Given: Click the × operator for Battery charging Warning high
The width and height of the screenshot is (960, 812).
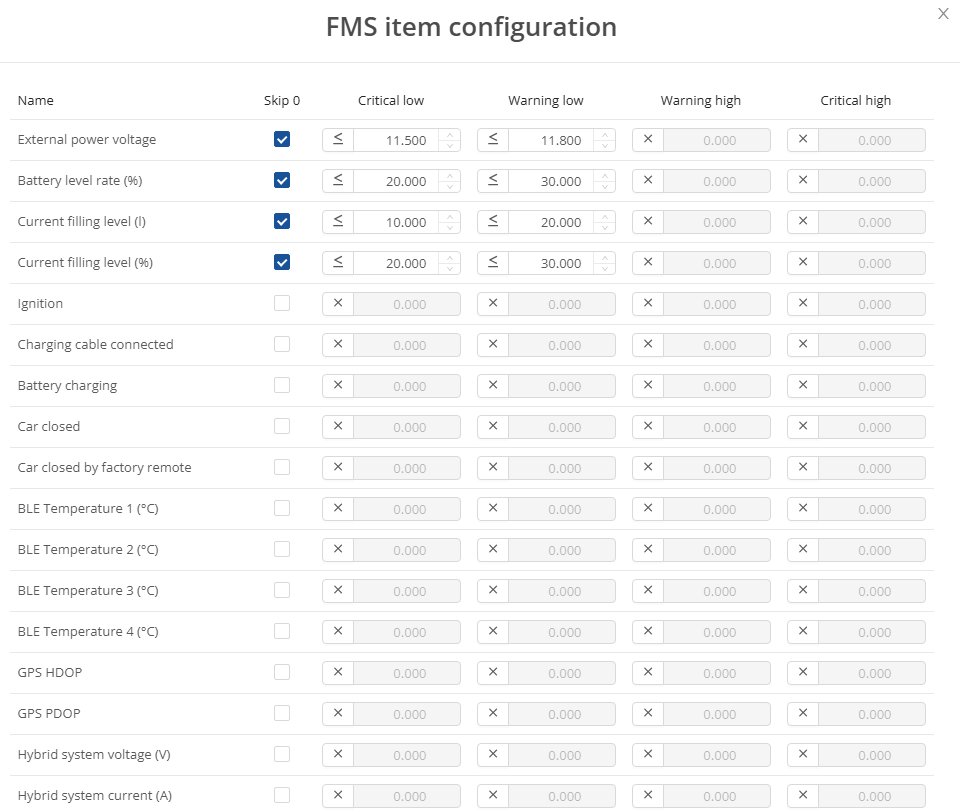Looking at the screenshot, I should (648, 386).
